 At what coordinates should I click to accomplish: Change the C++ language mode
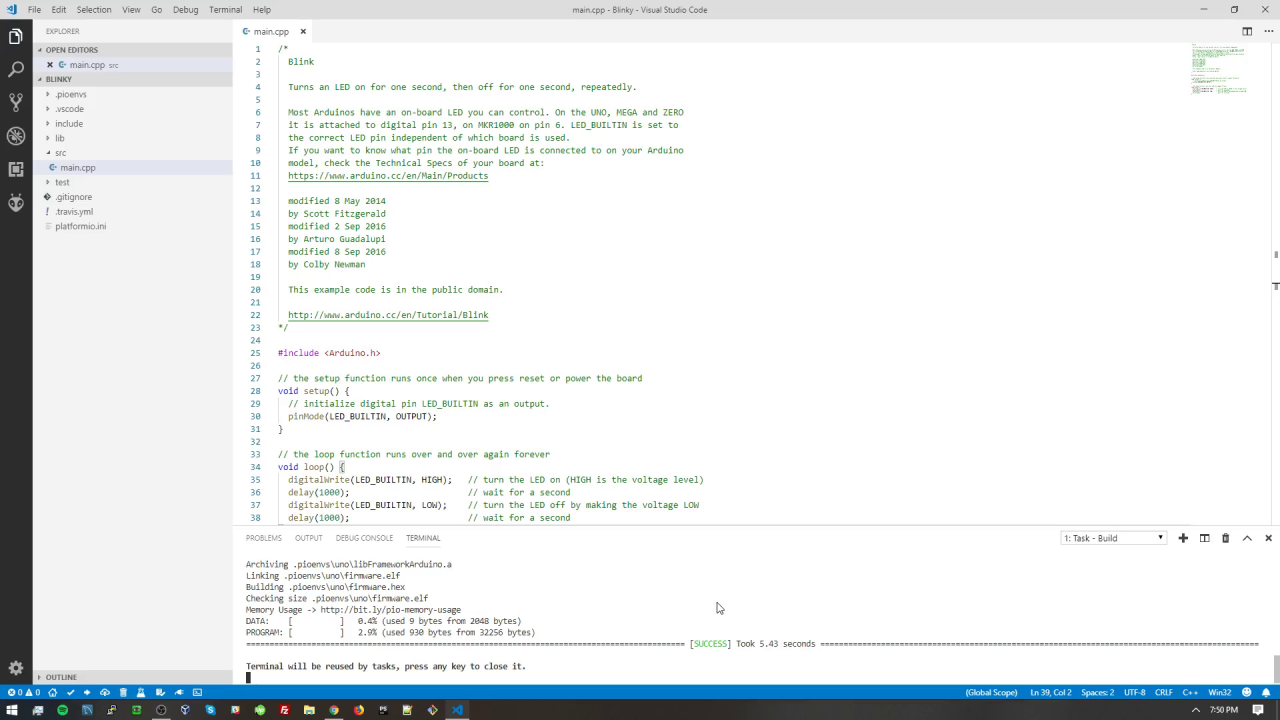click(x=1190, y=692)
